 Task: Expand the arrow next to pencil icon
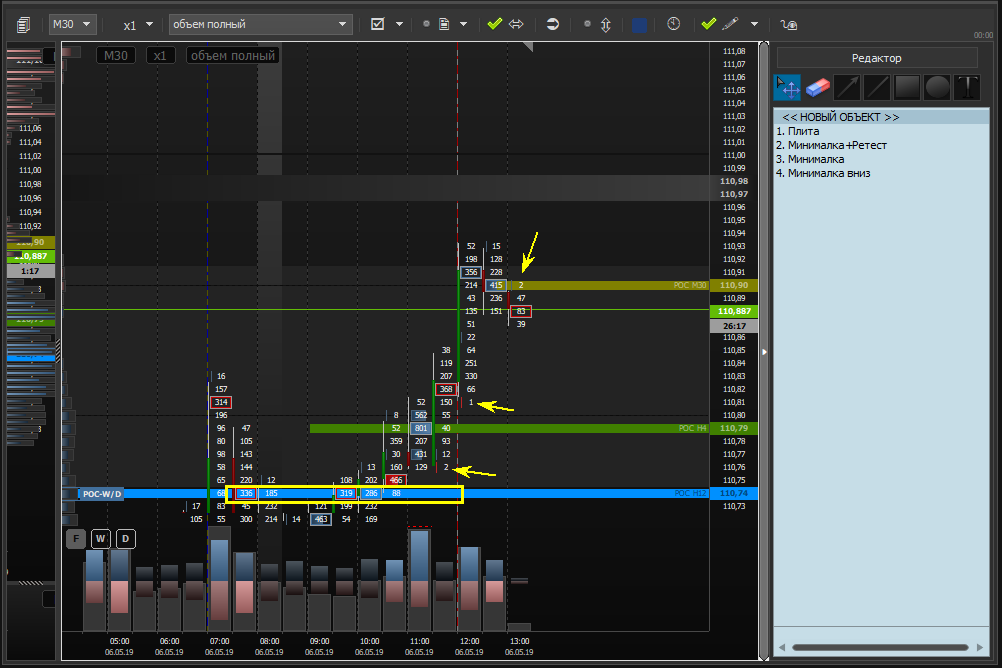(754, 24)
